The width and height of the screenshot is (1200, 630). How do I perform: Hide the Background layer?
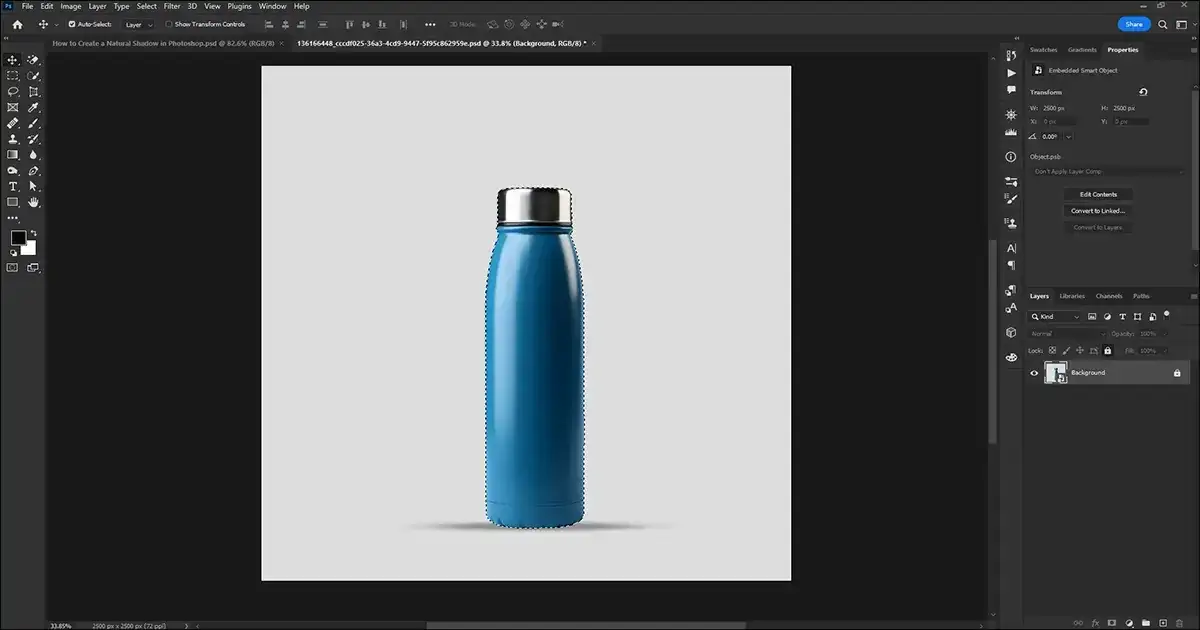coord(1034,372)
